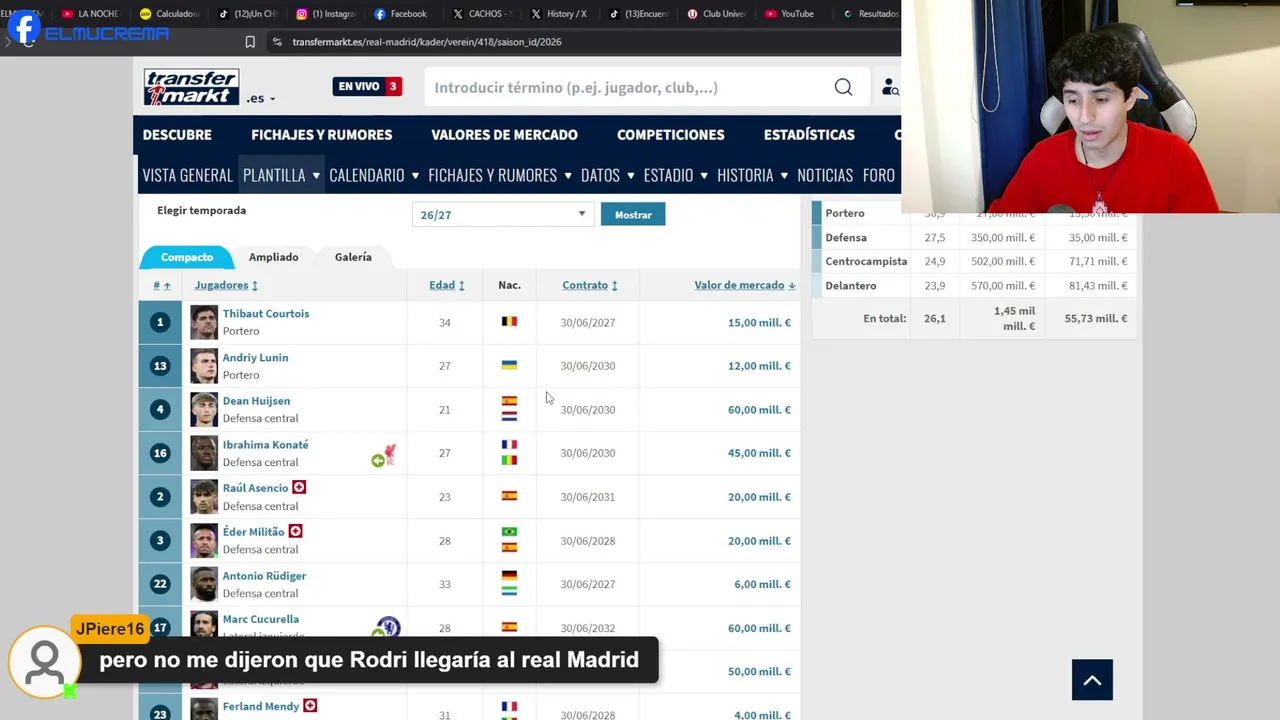Click the back-to-top arrow button
This screenshot has height=720, width=1280.
1092,680
